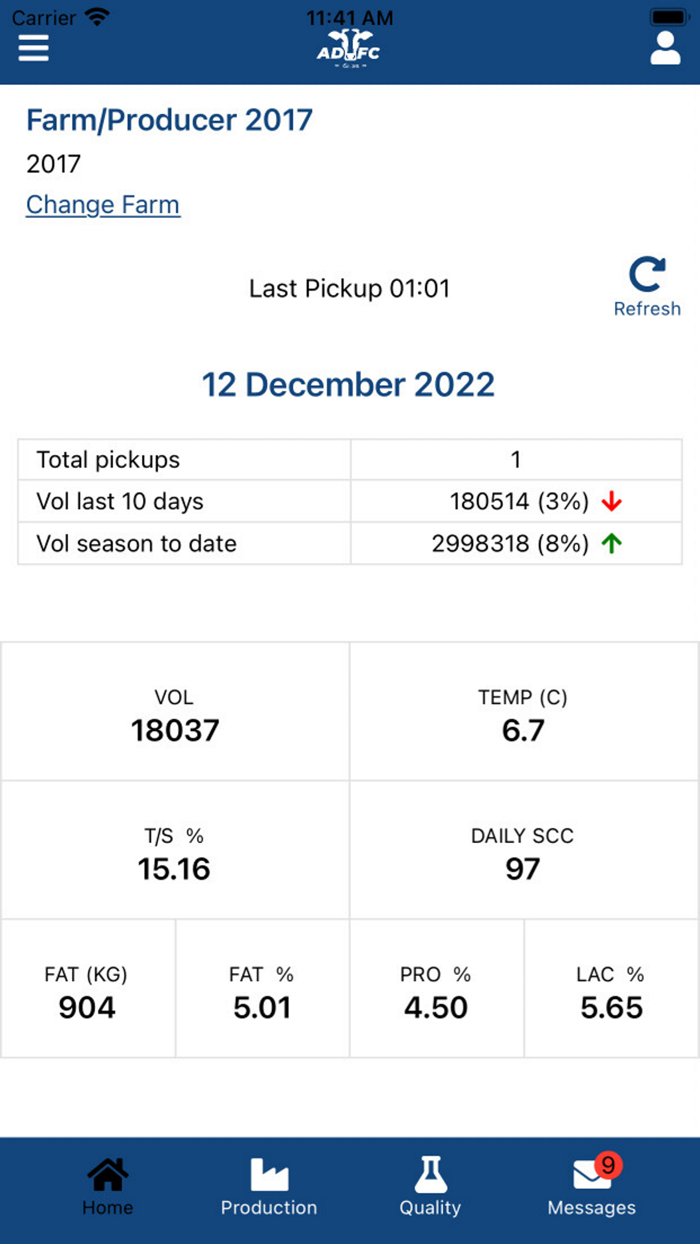Image resolution: width=700 pixels, height=1244 pixels.
Task: Tap the green up arrow indicator
Action: click(612, 544)
